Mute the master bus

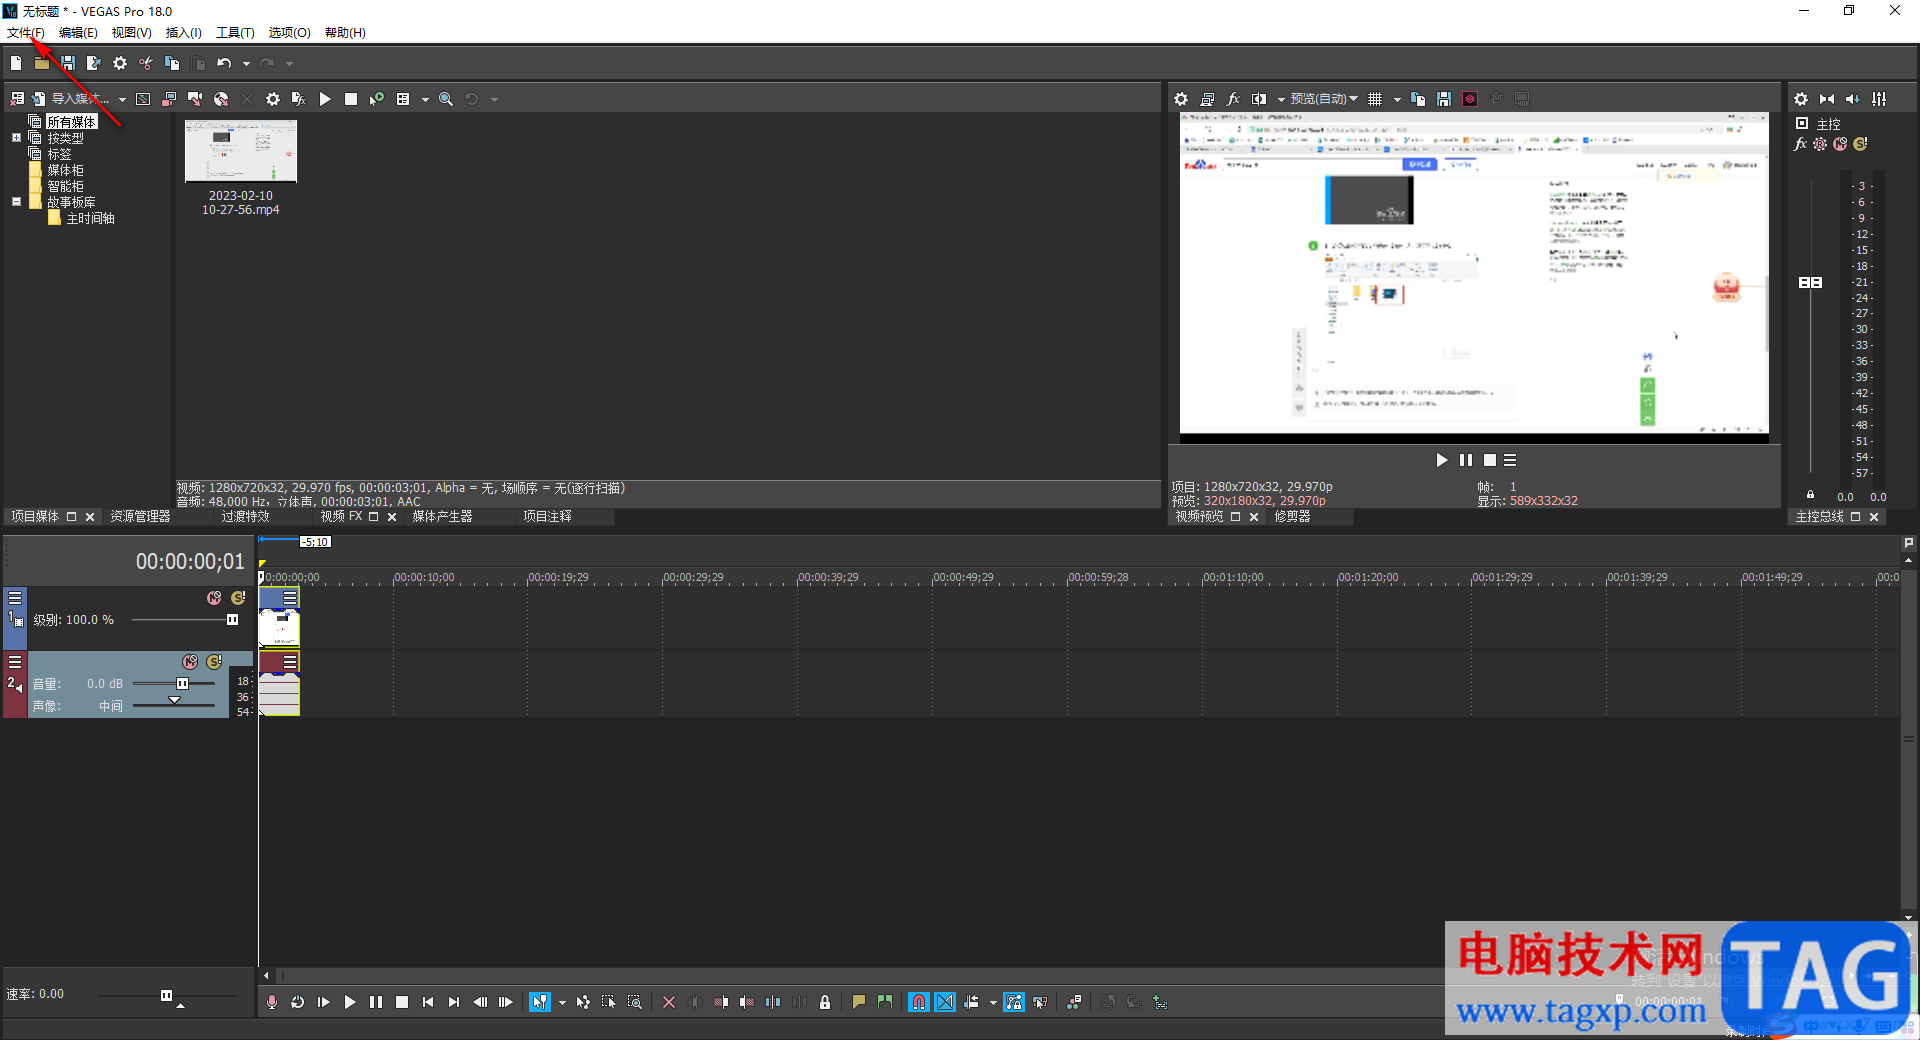point(1840,144)
